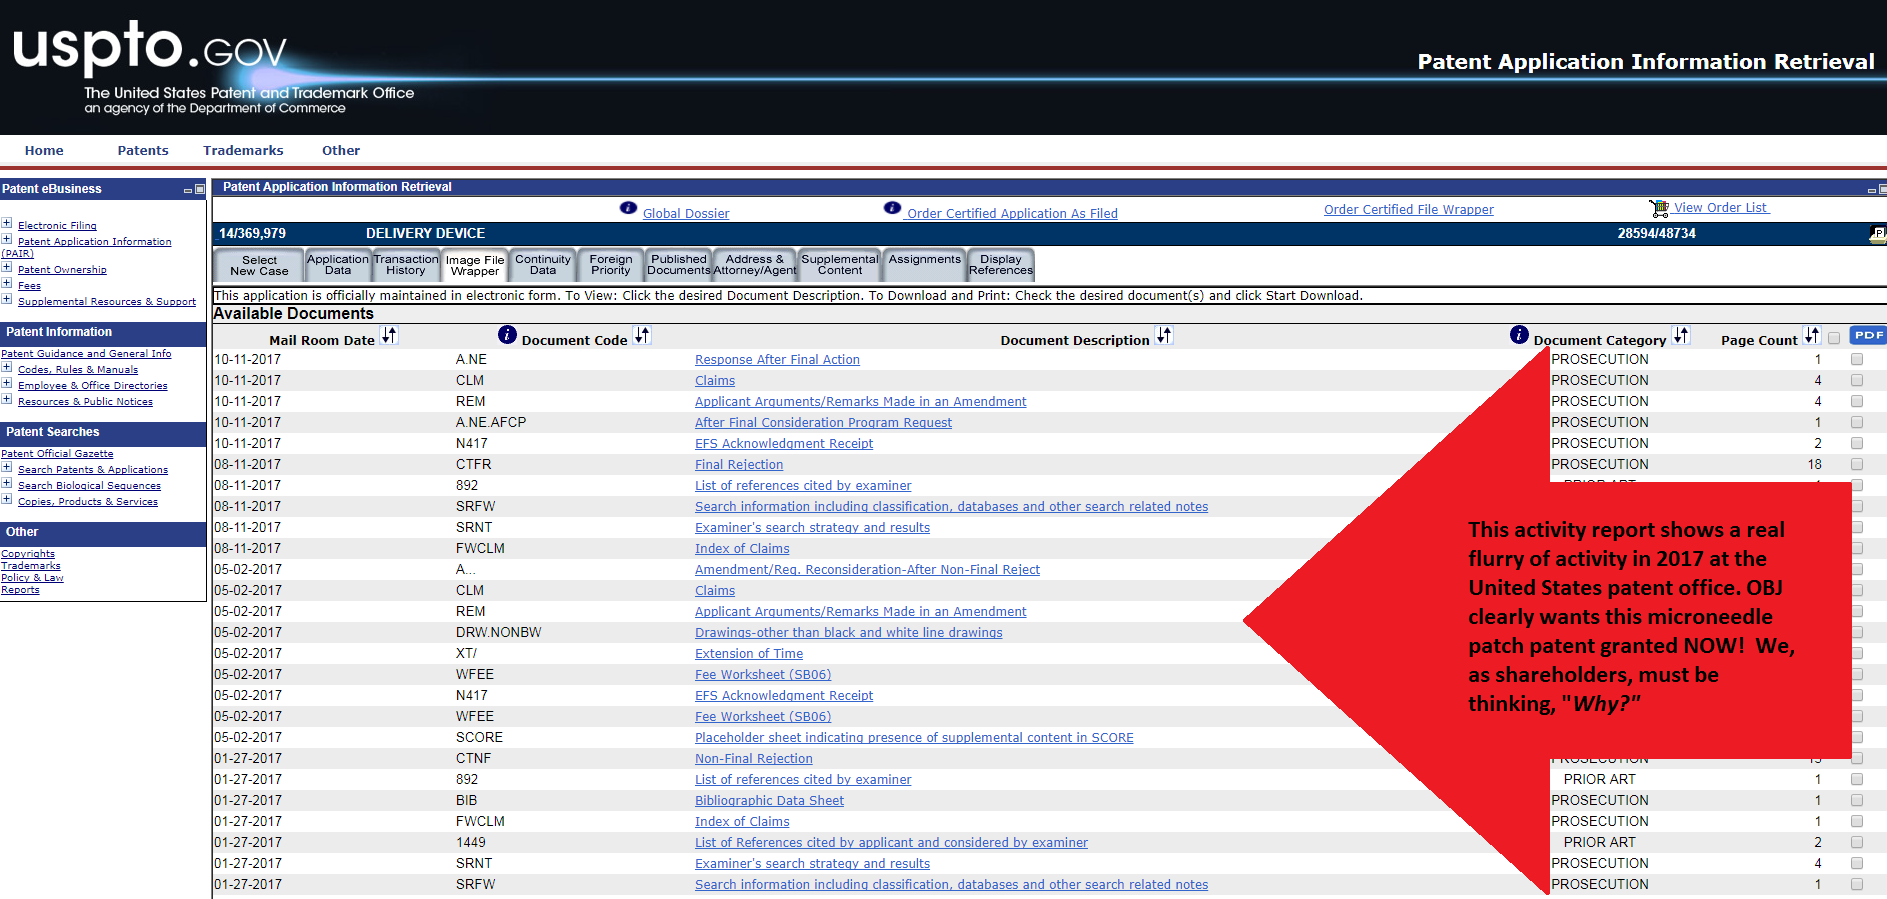The image size is (1887, 899).
Task: Open the Supplemental Content tab
Action: (840, 265)
